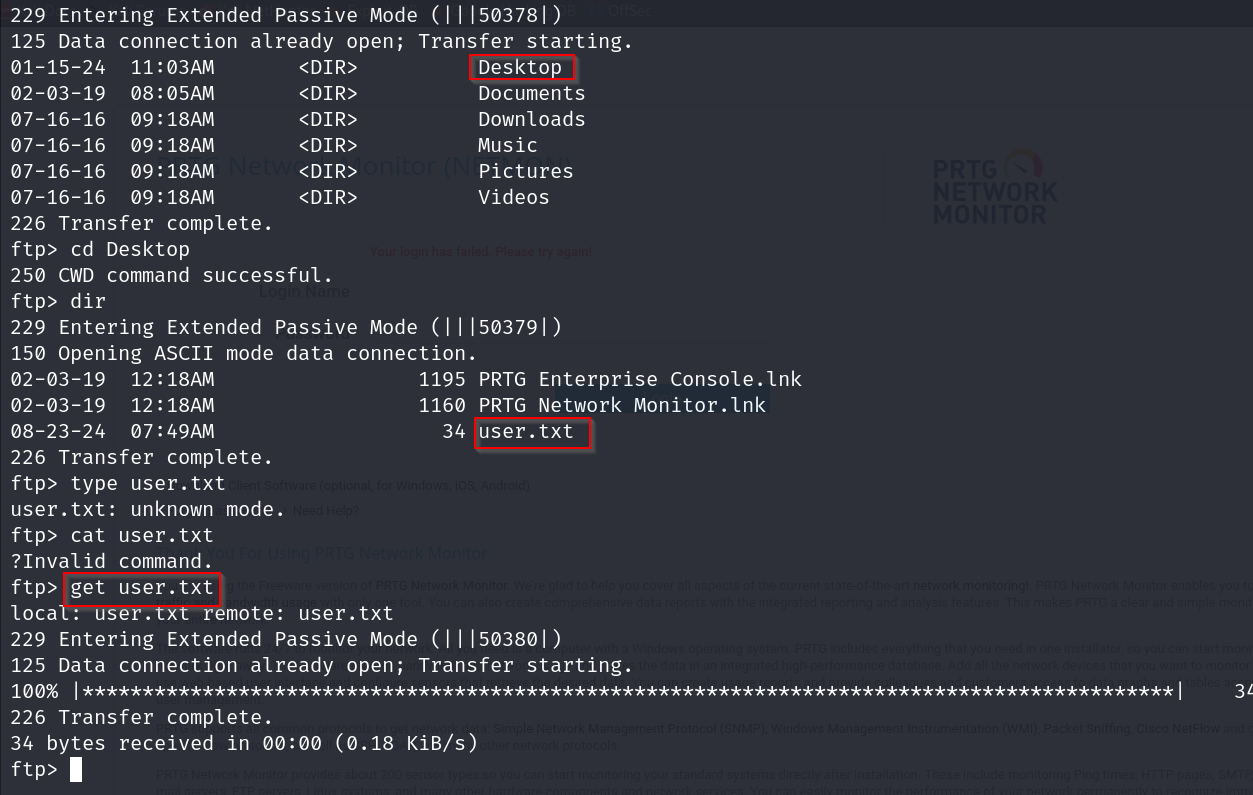
Task: Click the 'cat user.txt' command line
Action: pyautogui.click(x=142, y=535)
